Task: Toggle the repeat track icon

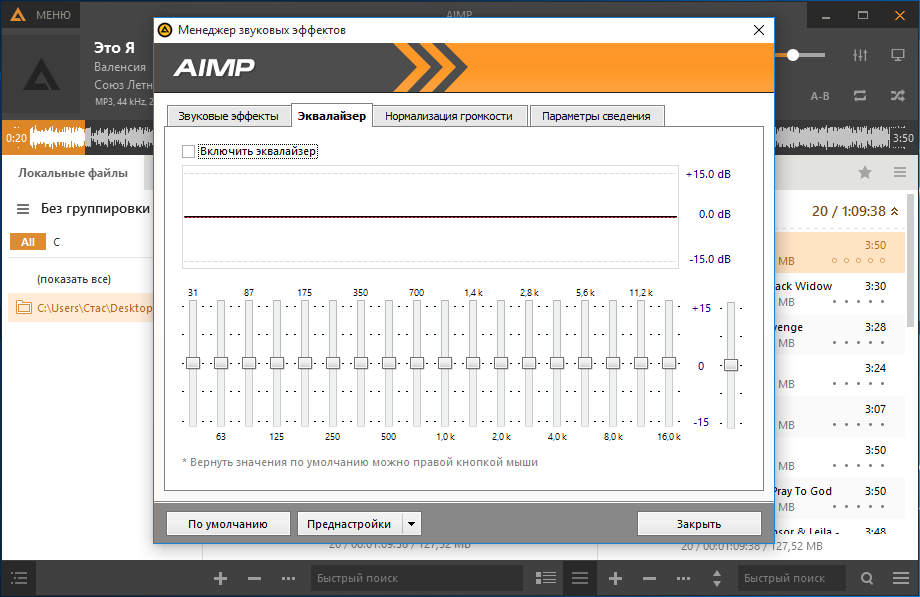Action: coord(860,96)
